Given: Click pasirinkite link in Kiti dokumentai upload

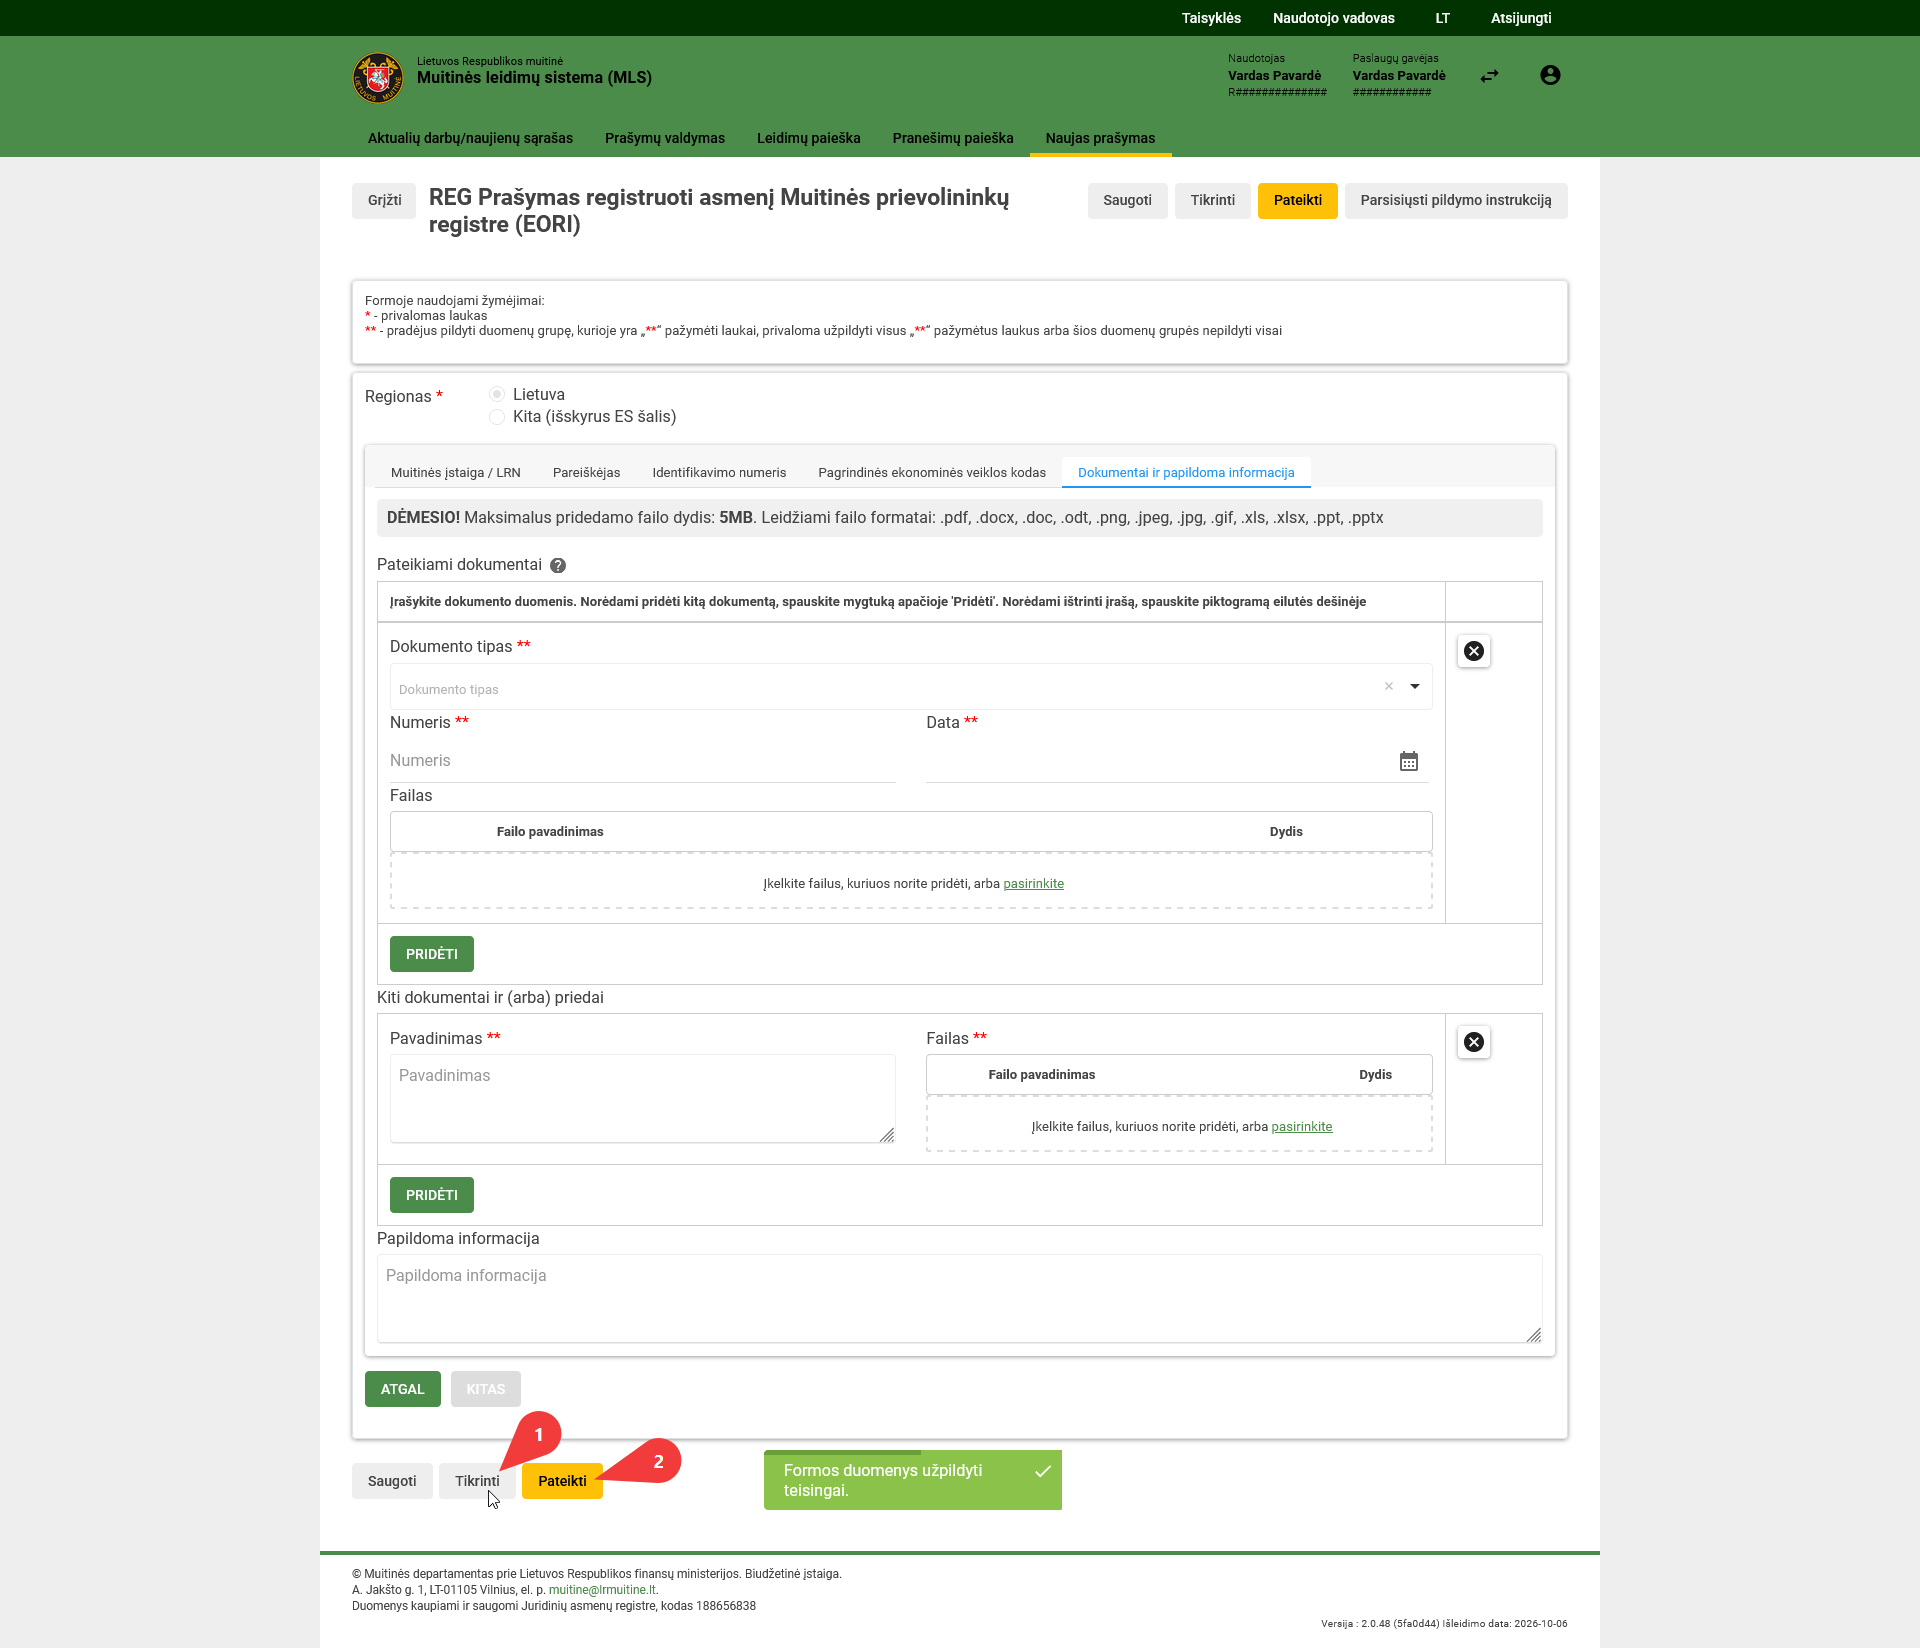Looking at the screenshot, I should pyautogui.click(x=1301, y=1126).
